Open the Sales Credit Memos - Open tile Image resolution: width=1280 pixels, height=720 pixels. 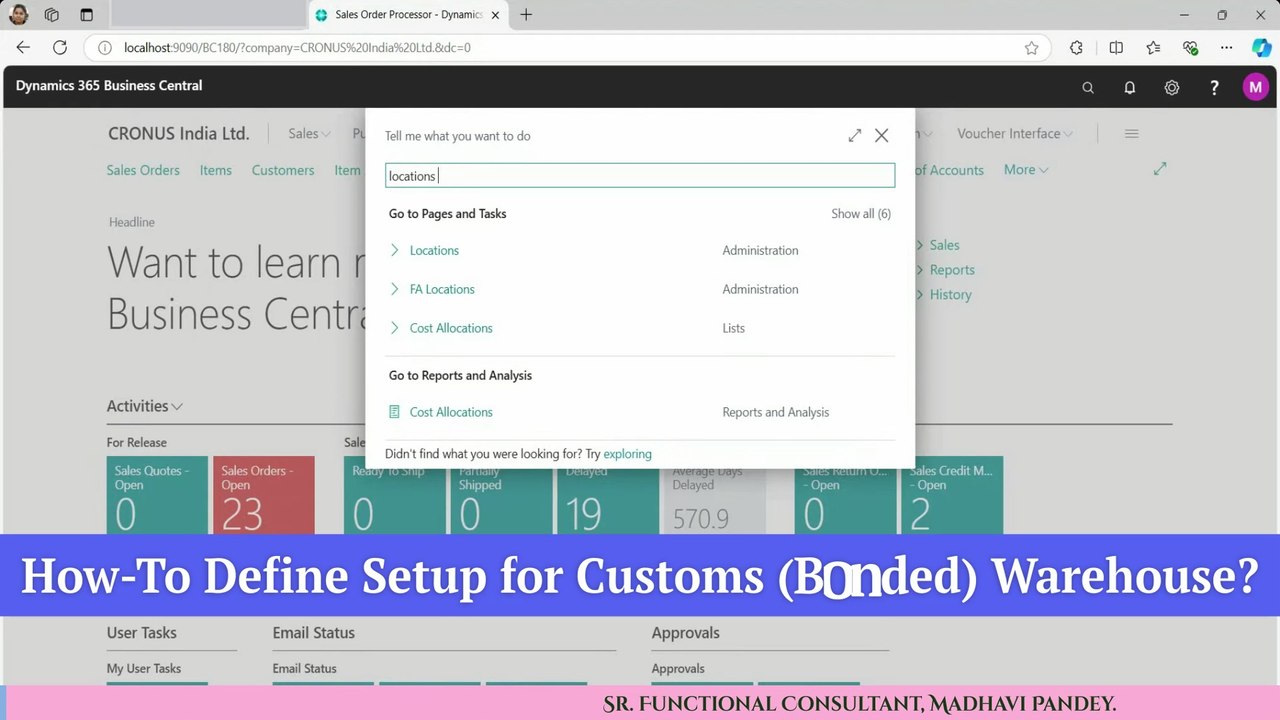pyautogui.click(x=952, y=495)
